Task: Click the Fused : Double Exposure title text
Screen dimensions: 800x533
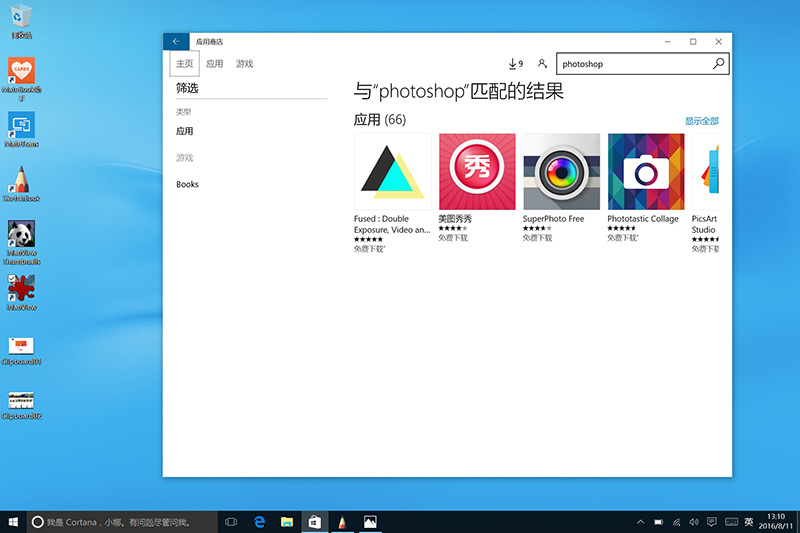Action: click(392, 224)
